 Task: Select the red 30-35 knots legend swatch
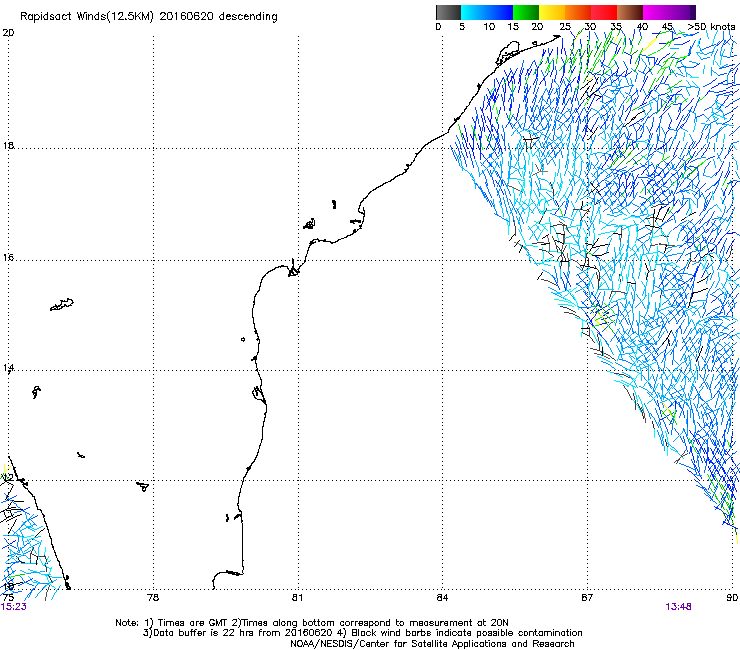click(x=604, y=12)
